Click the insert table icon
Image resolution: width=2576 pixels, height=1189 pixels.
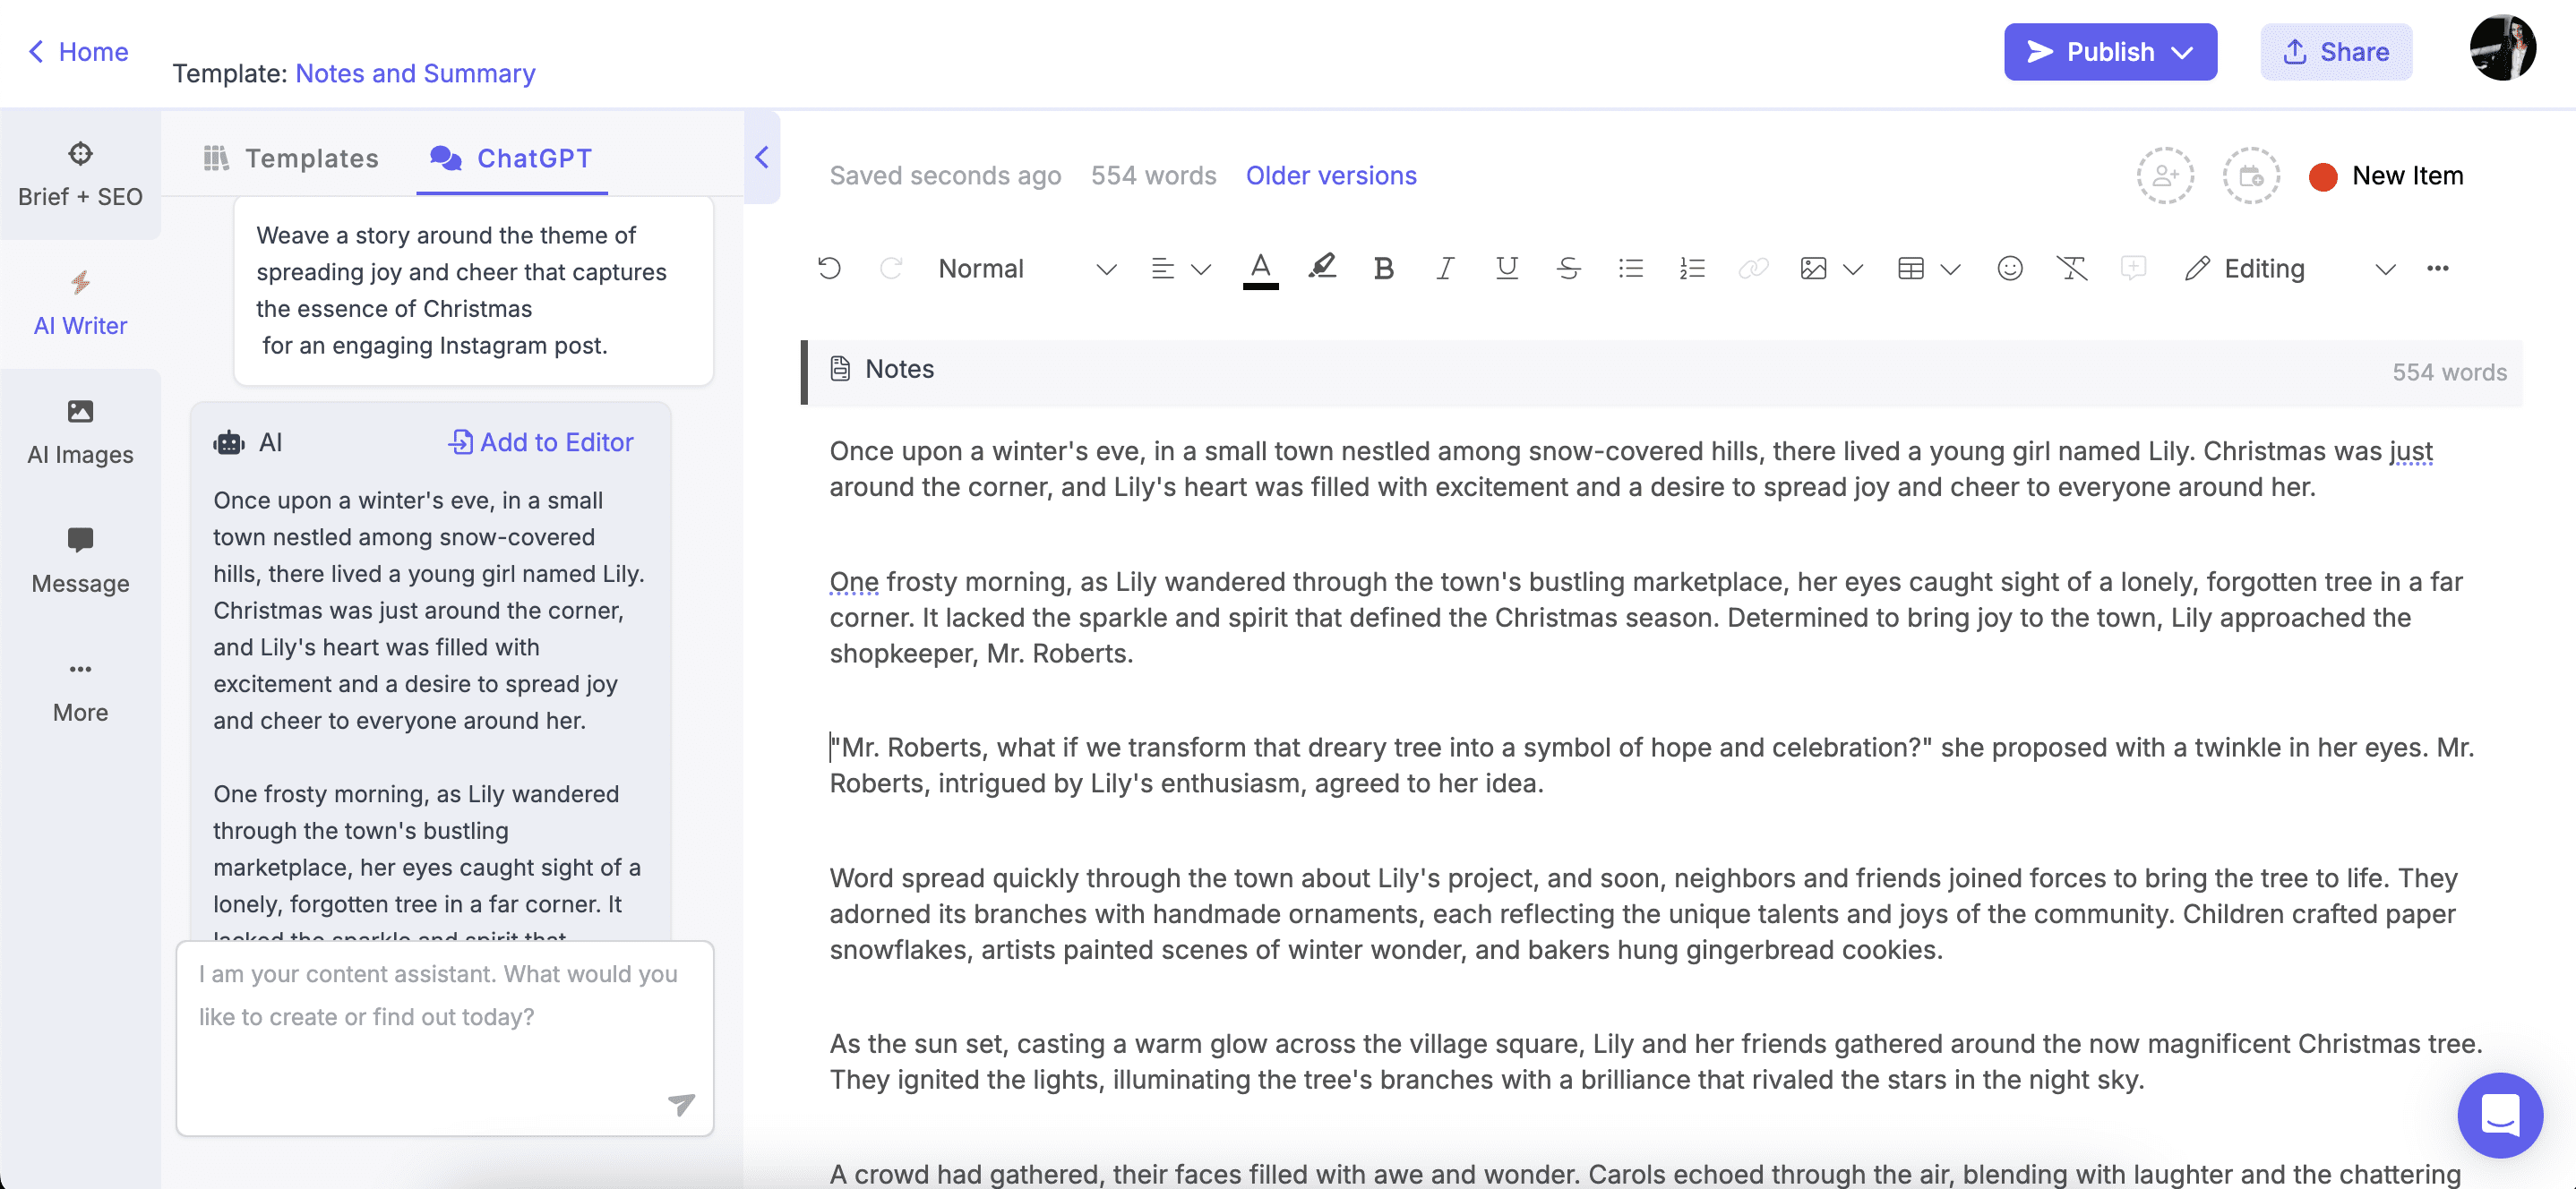[x=1910, y=268]
